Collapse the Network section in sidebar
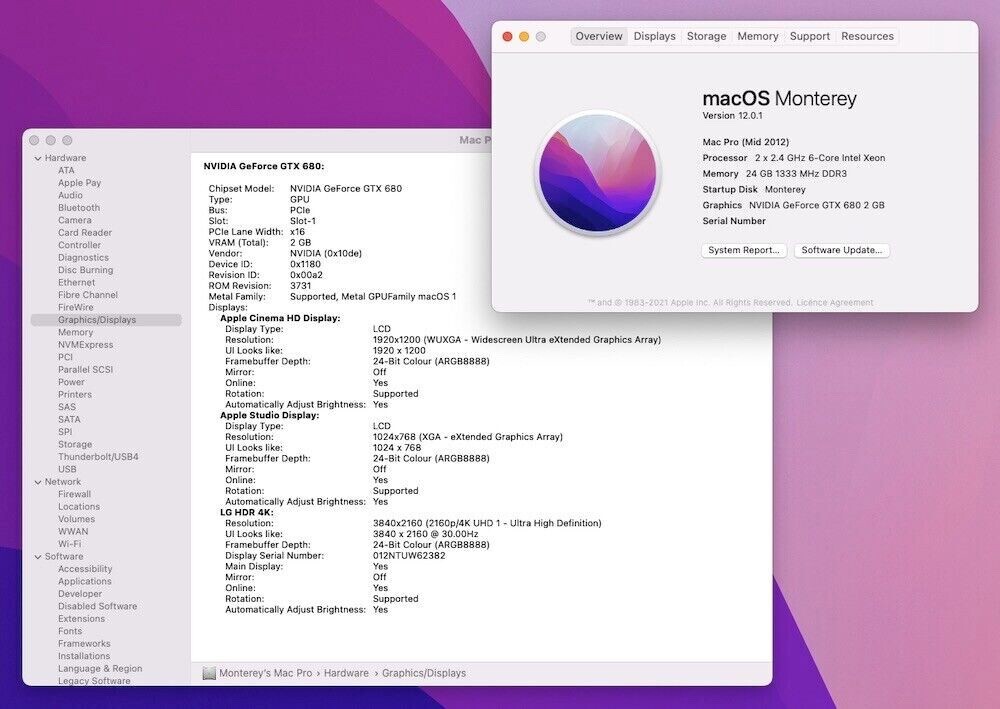This screenshot has height=709, width=1000. 38,482
